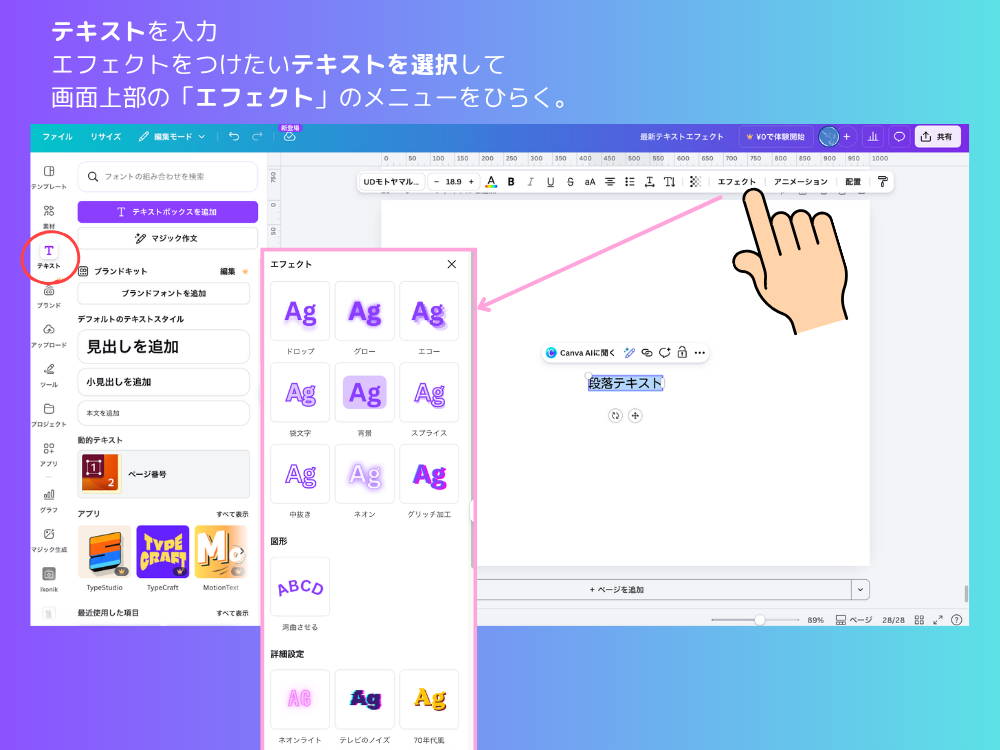
Task: Select the ネオン effect thumbnail in the Effects panel
Action: 364,473
